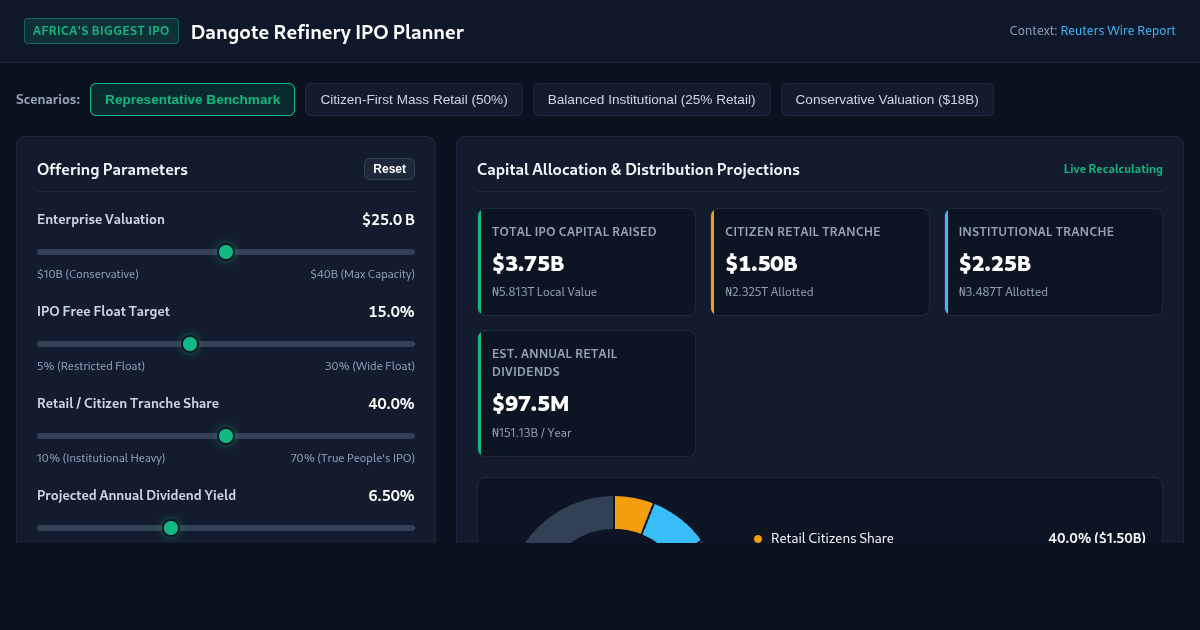The height and width of the screenshot is (630, 1200).
Task: Choose Balanced Institutional (25% Retail) scenario
Action: [652, 100]
